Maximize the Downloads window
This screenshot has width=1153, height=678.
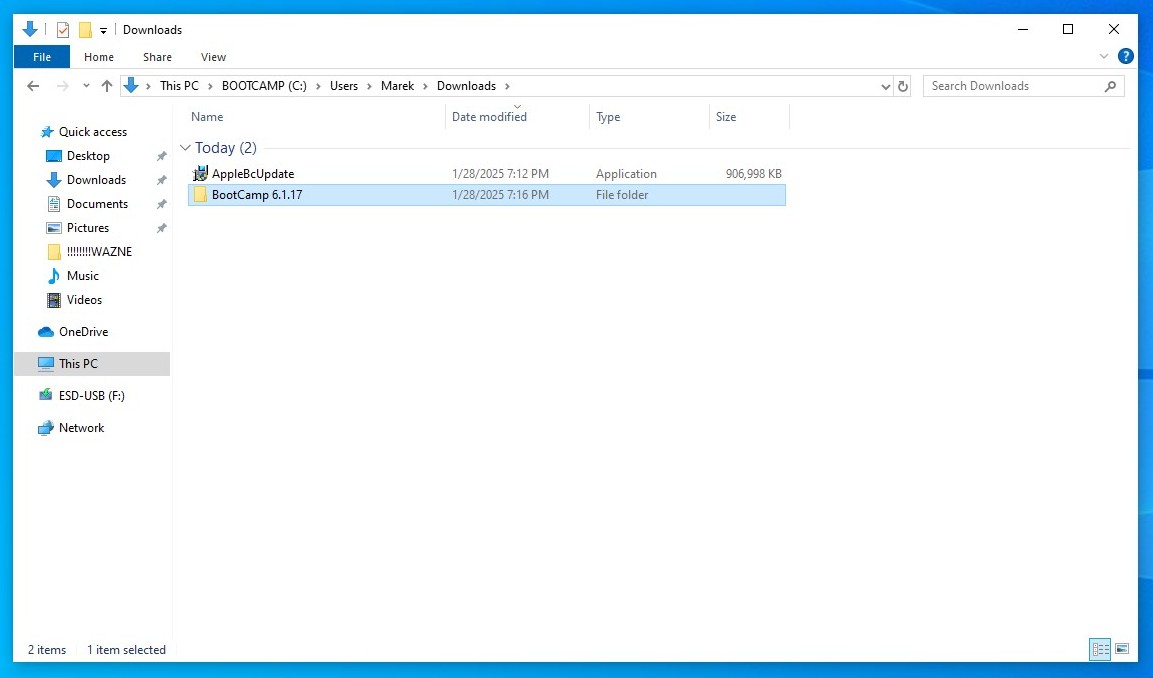tap(1068, 29)
